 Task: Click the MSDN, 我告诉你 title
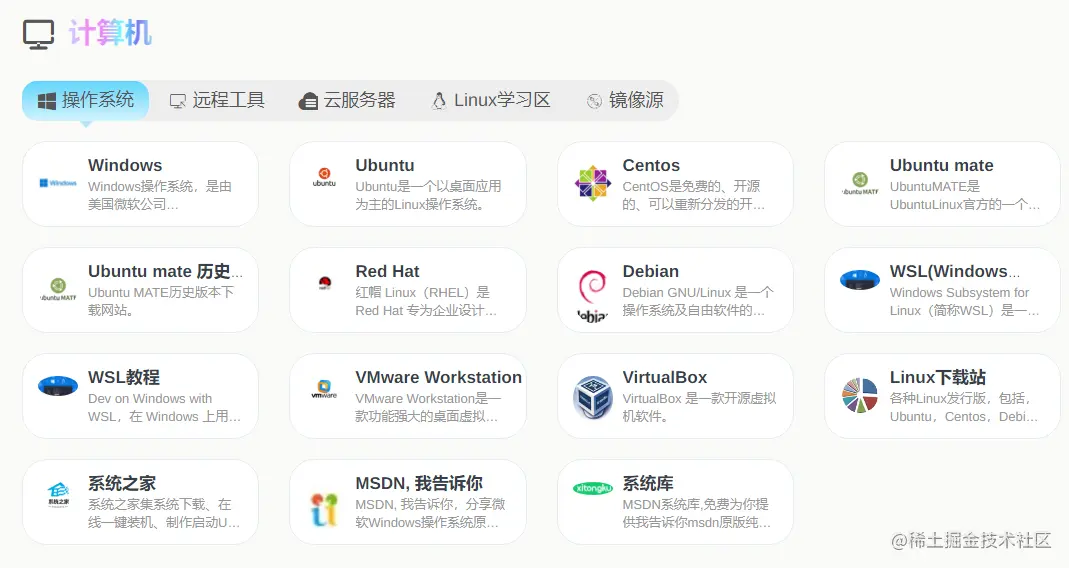coord(419,483)
